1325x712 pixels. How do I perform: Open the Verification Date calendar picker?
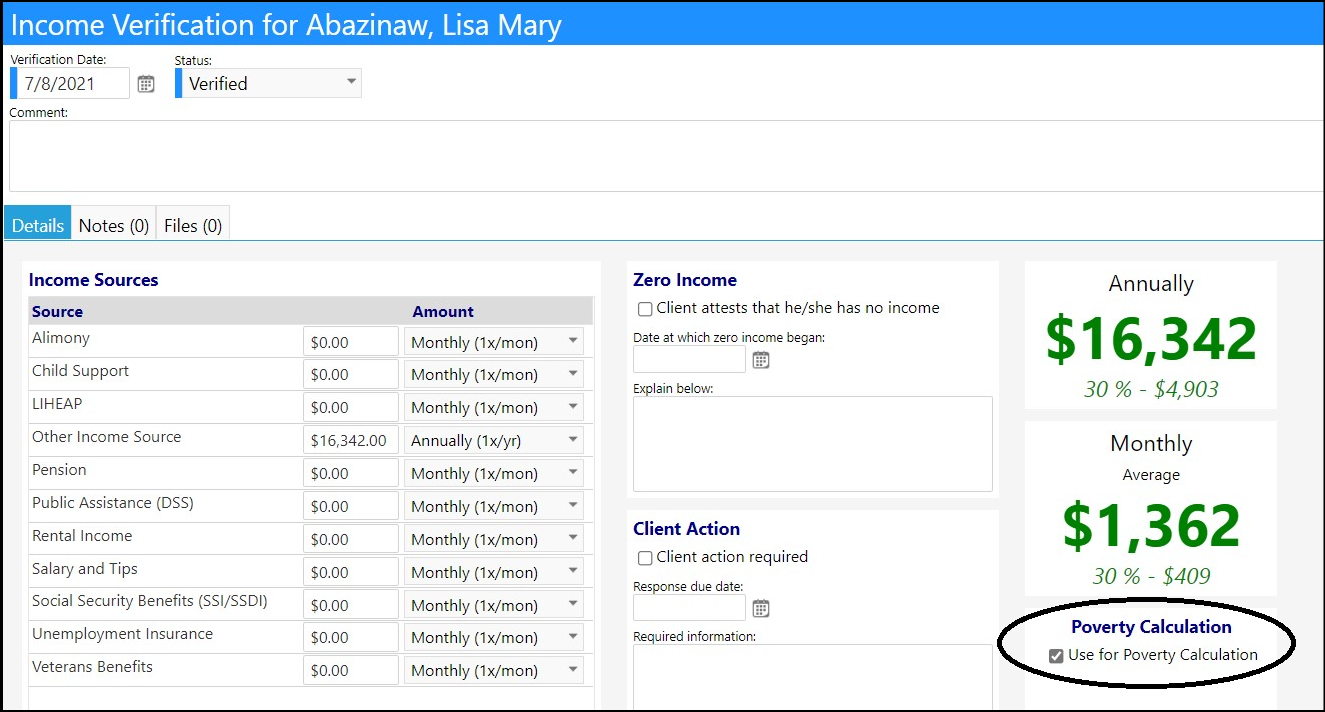click(146, 84)
